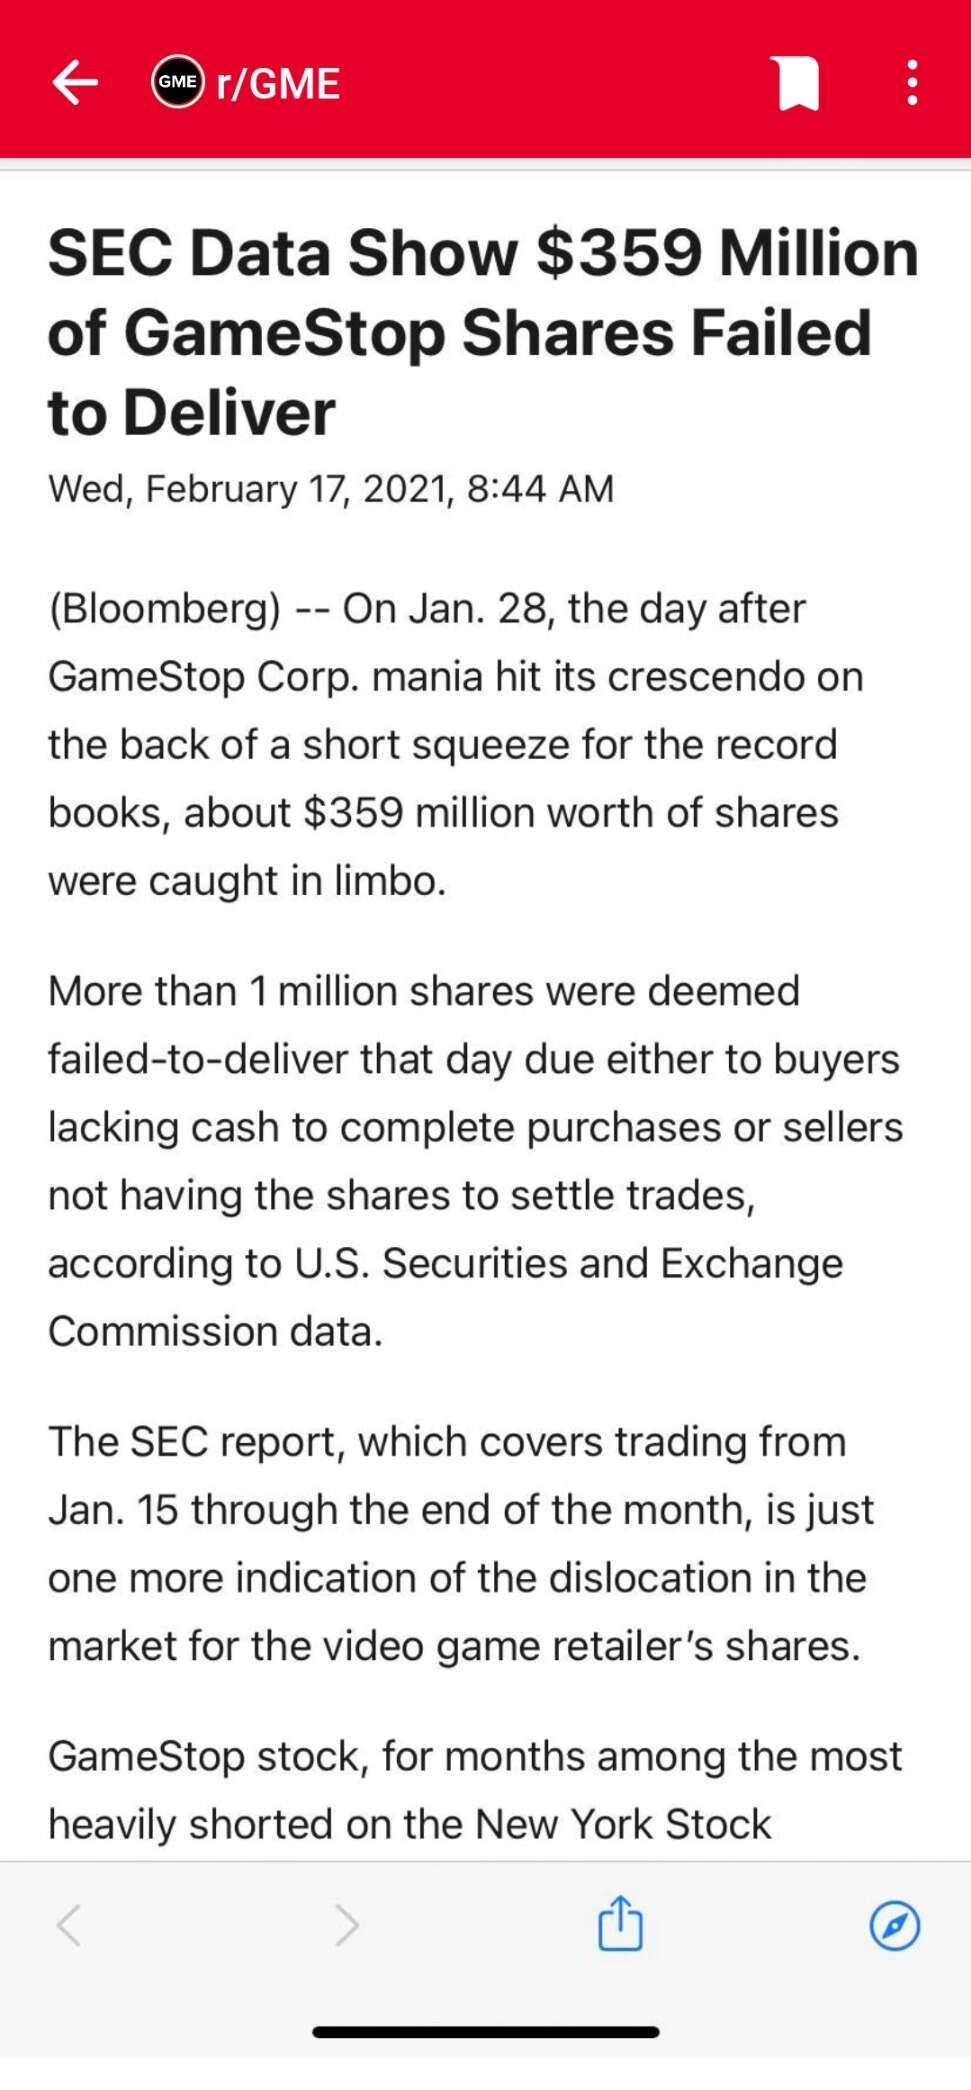This screenshot has width=971, height=2090.
Task: Tap the paragraph starting GameStop stock
Action: (475, 1790)
